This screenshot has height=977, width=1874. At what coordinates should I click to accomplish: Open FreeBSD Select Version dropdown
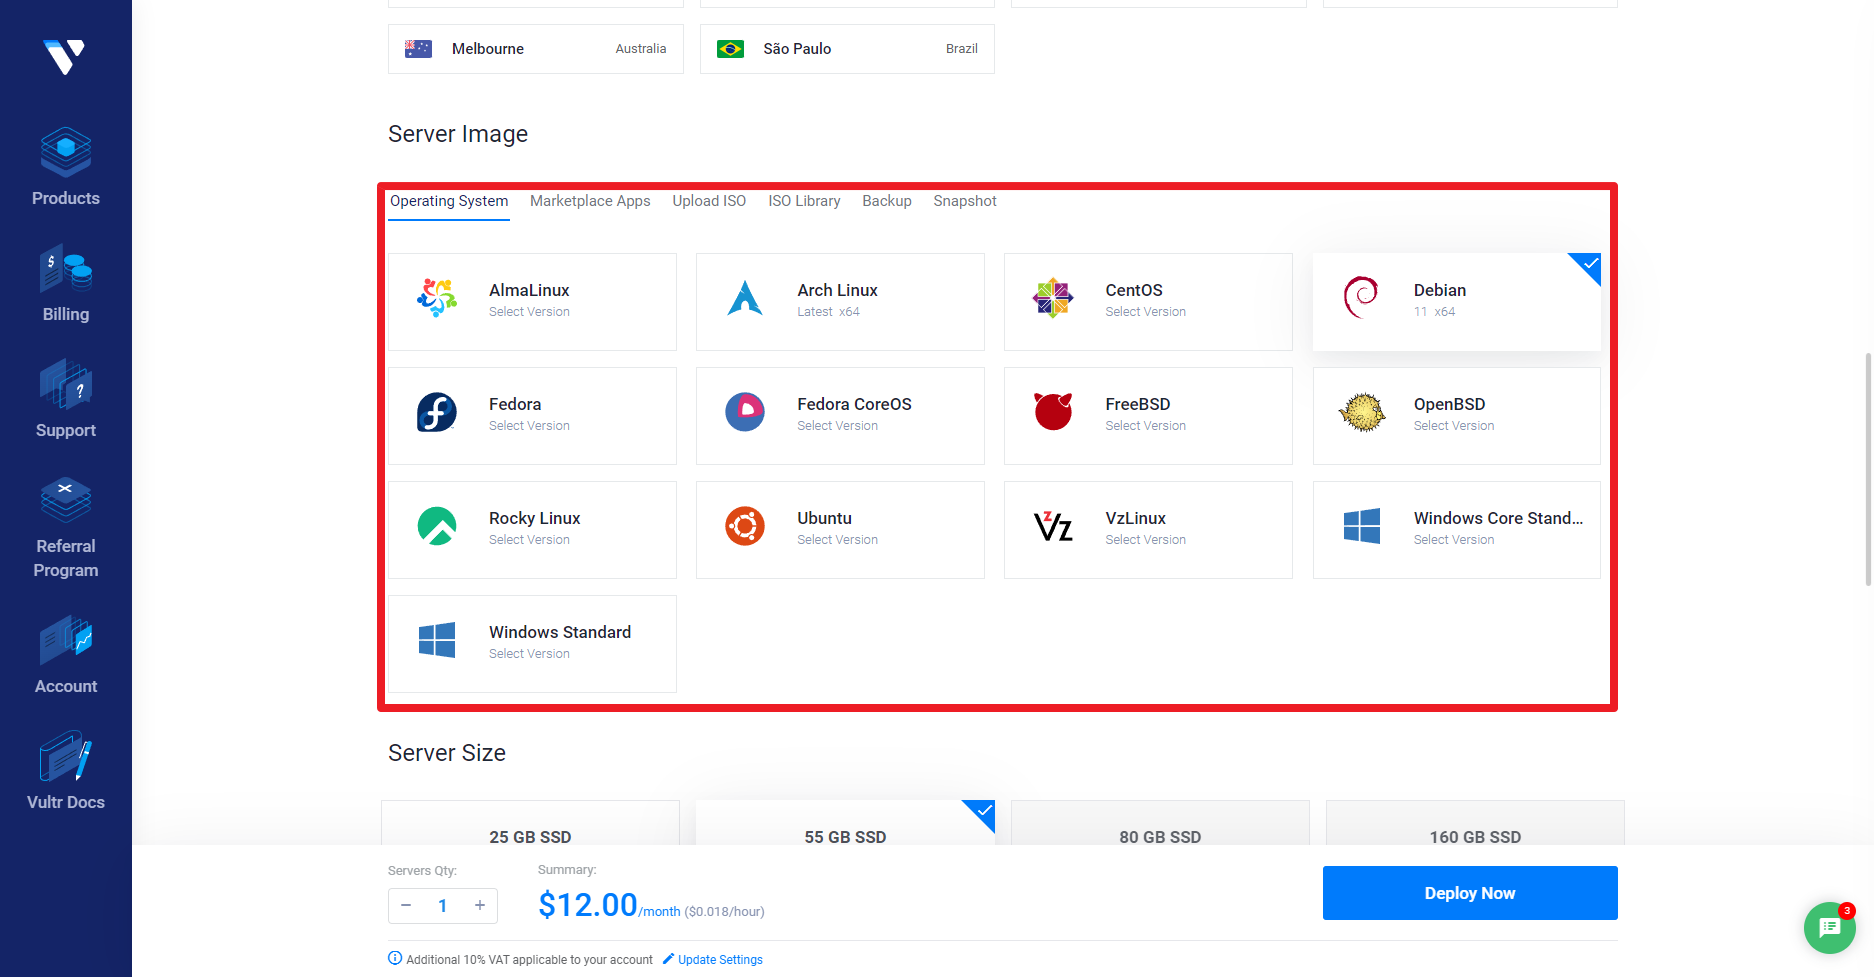point(1145,426)
